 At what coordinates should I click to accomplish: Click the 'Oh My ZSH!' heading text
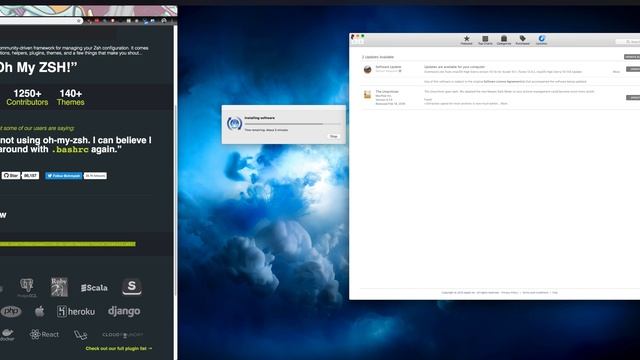[39, 67]
